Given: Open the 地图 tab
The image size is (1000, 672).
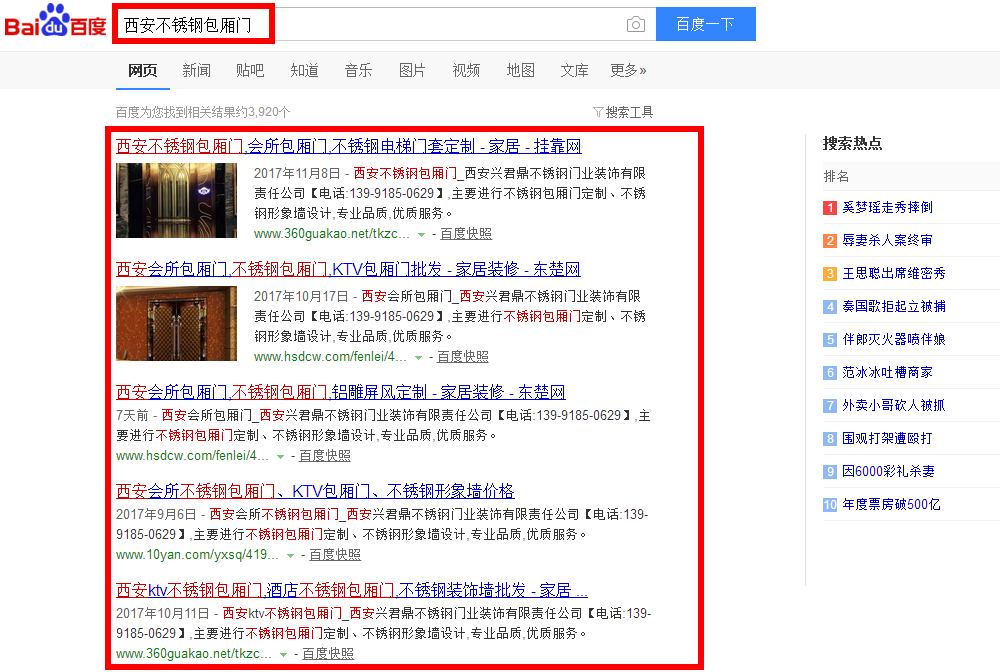Looking at the screenshot, I should [520, 70].
